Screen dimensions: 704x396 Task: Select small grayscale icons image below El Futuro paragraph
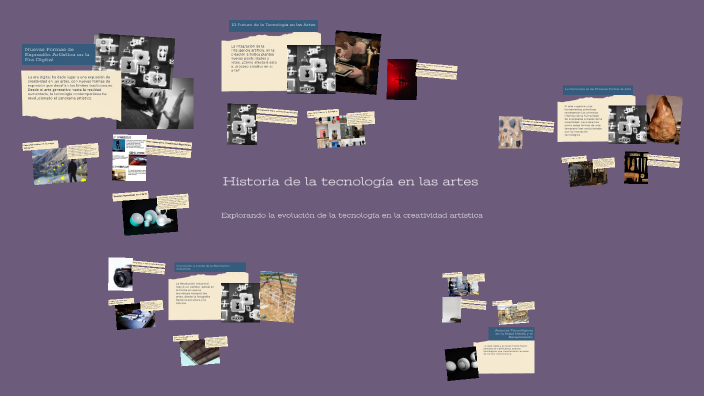[x=242, y=124]
